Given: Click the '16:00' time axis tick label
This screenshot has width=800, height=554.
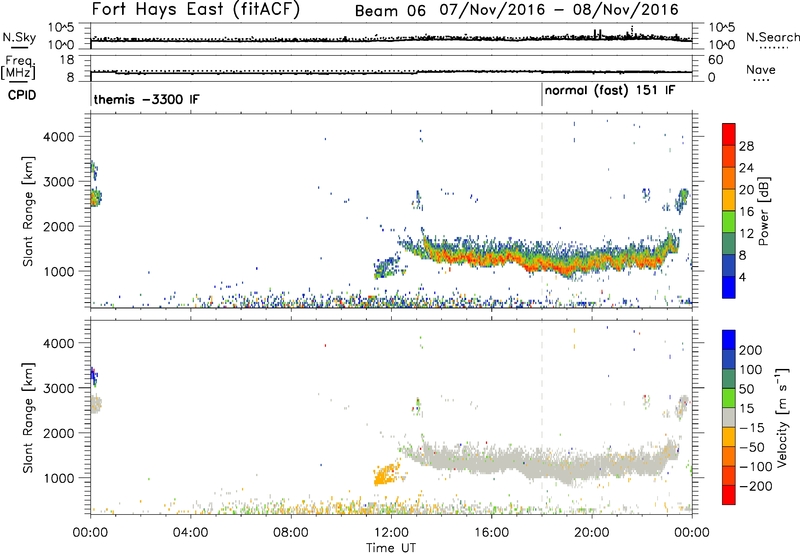Looking at the screenshot, I should click(x=491, y=533).
